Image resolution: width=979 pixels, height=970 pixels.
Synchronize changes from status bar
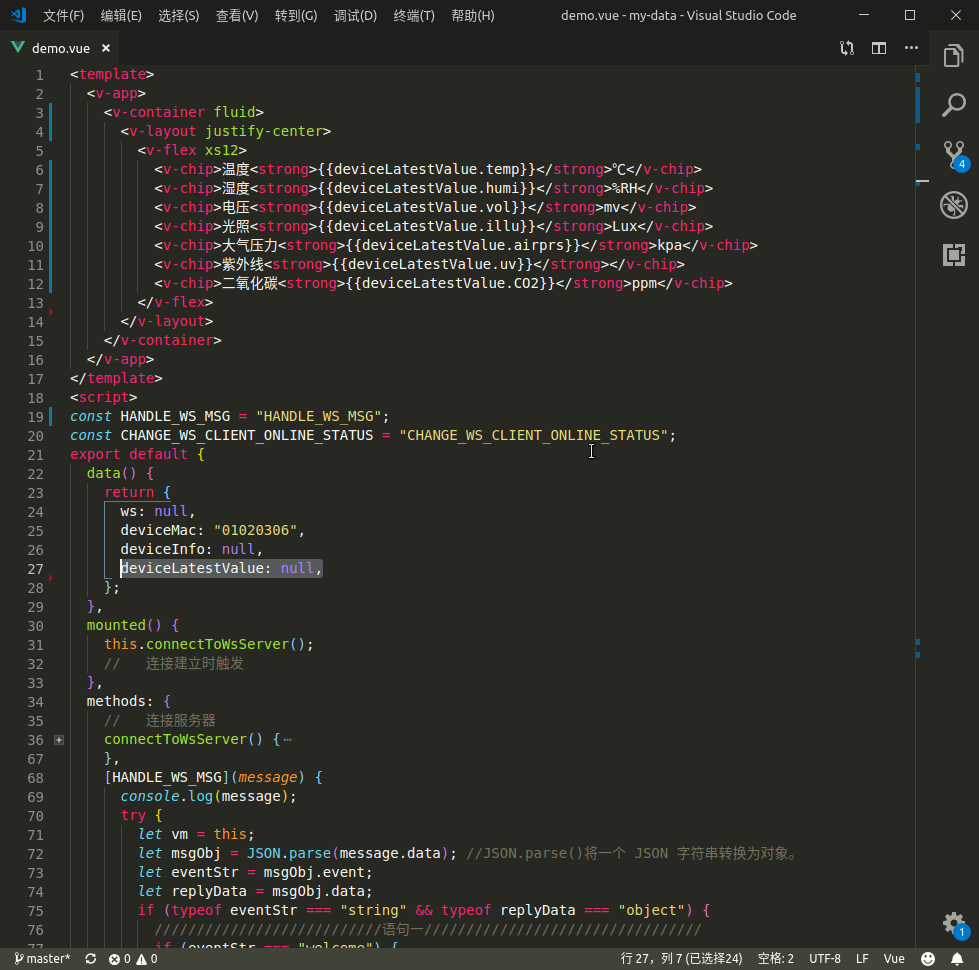click(91, 958)
